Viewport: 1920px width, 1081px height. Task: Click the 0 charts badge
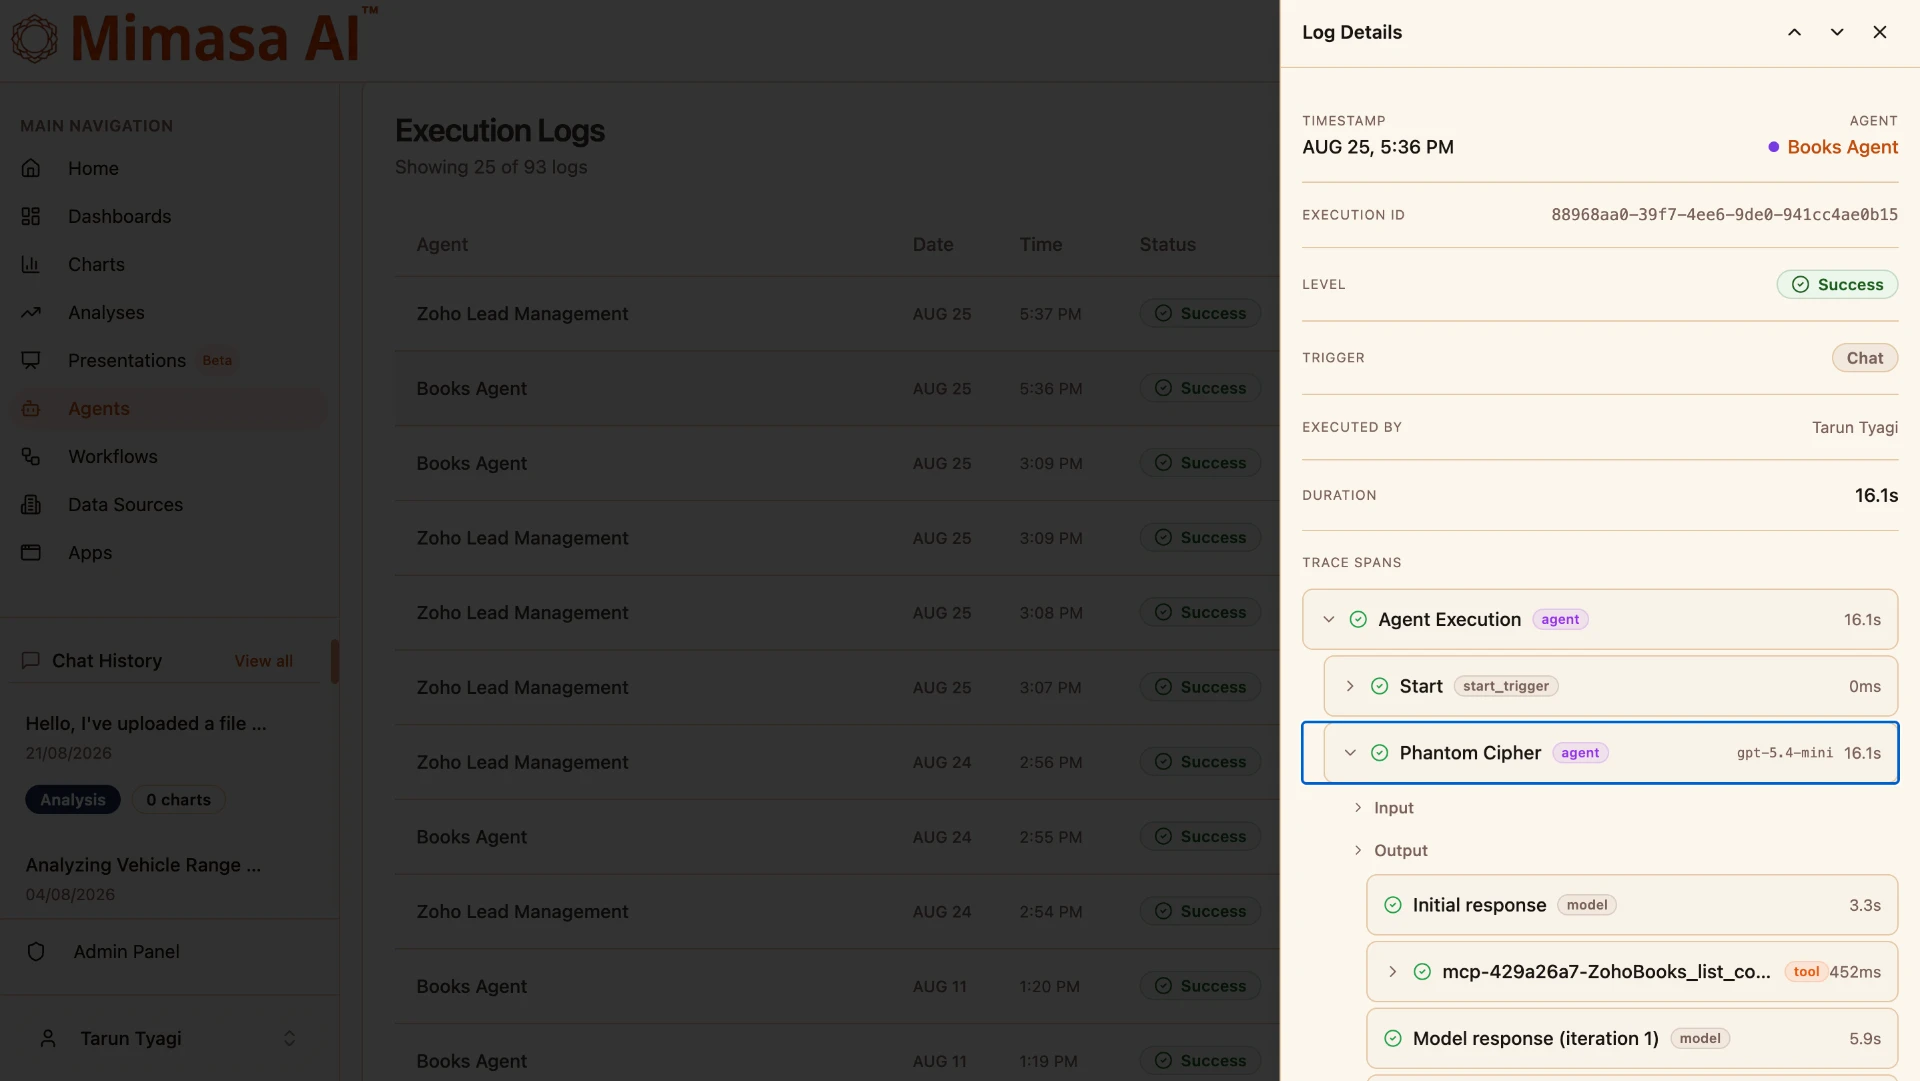pyautogui.click(x=178, y=800)
